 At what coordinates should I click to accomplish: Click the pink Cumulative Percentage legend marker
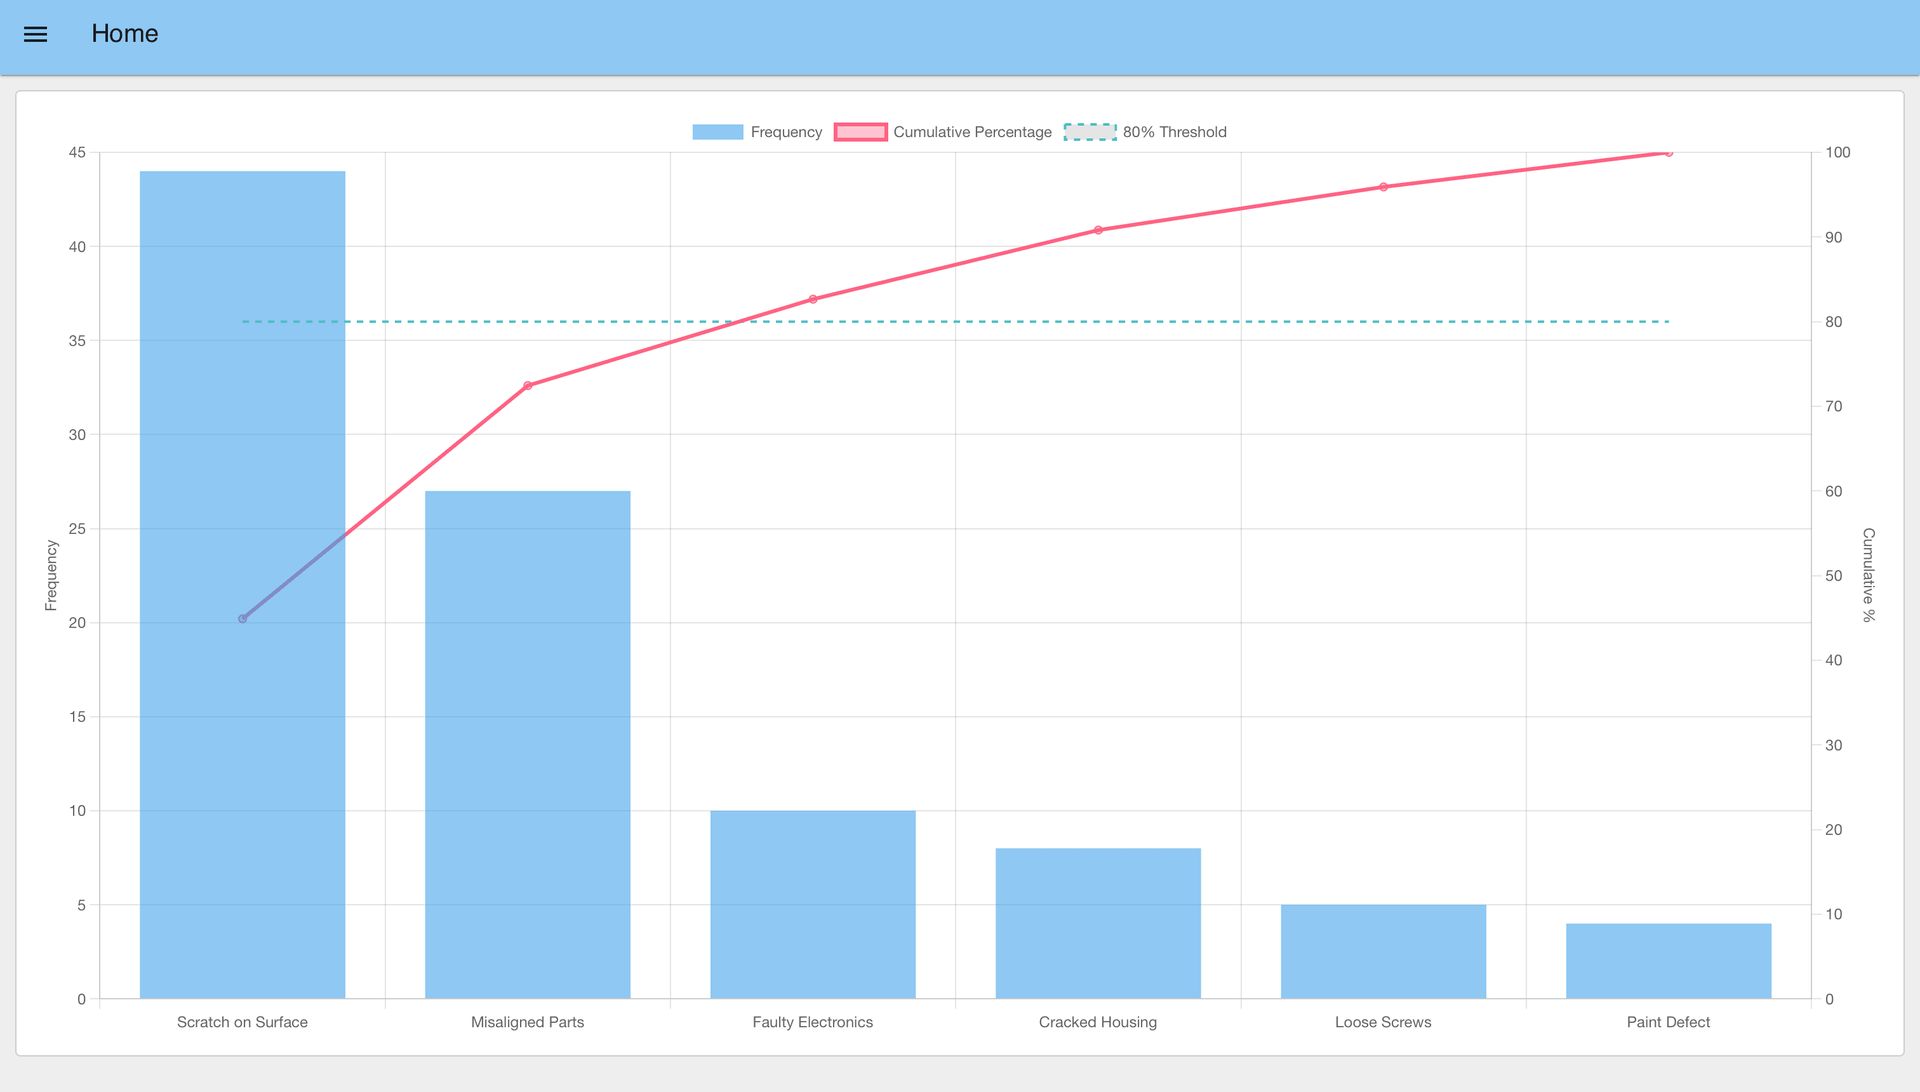860,131
